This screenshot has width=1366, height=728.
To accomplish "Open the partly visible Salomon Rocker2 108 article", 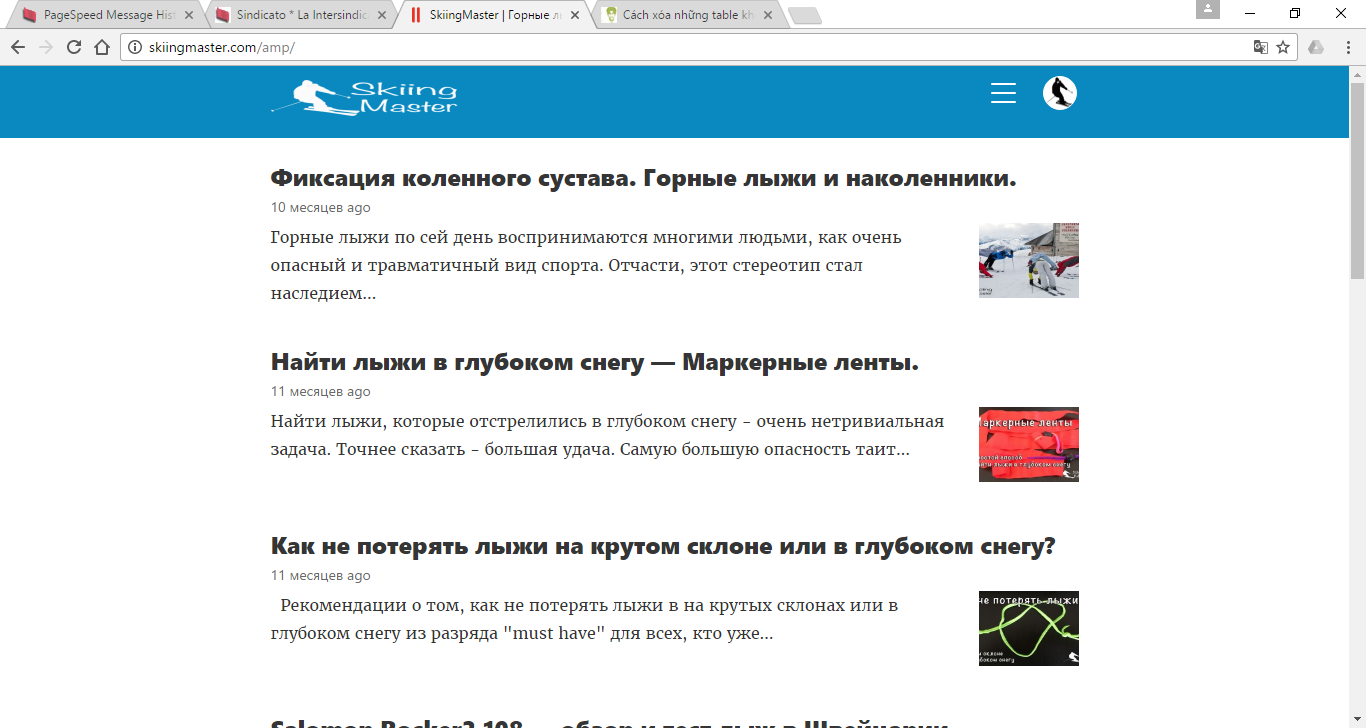I will click(x=609, y=722).
